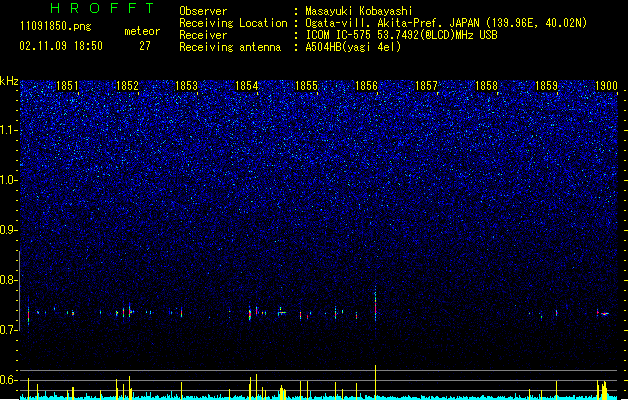Click the date stamp 02.11.09 18:50

(x=61, y=46)
